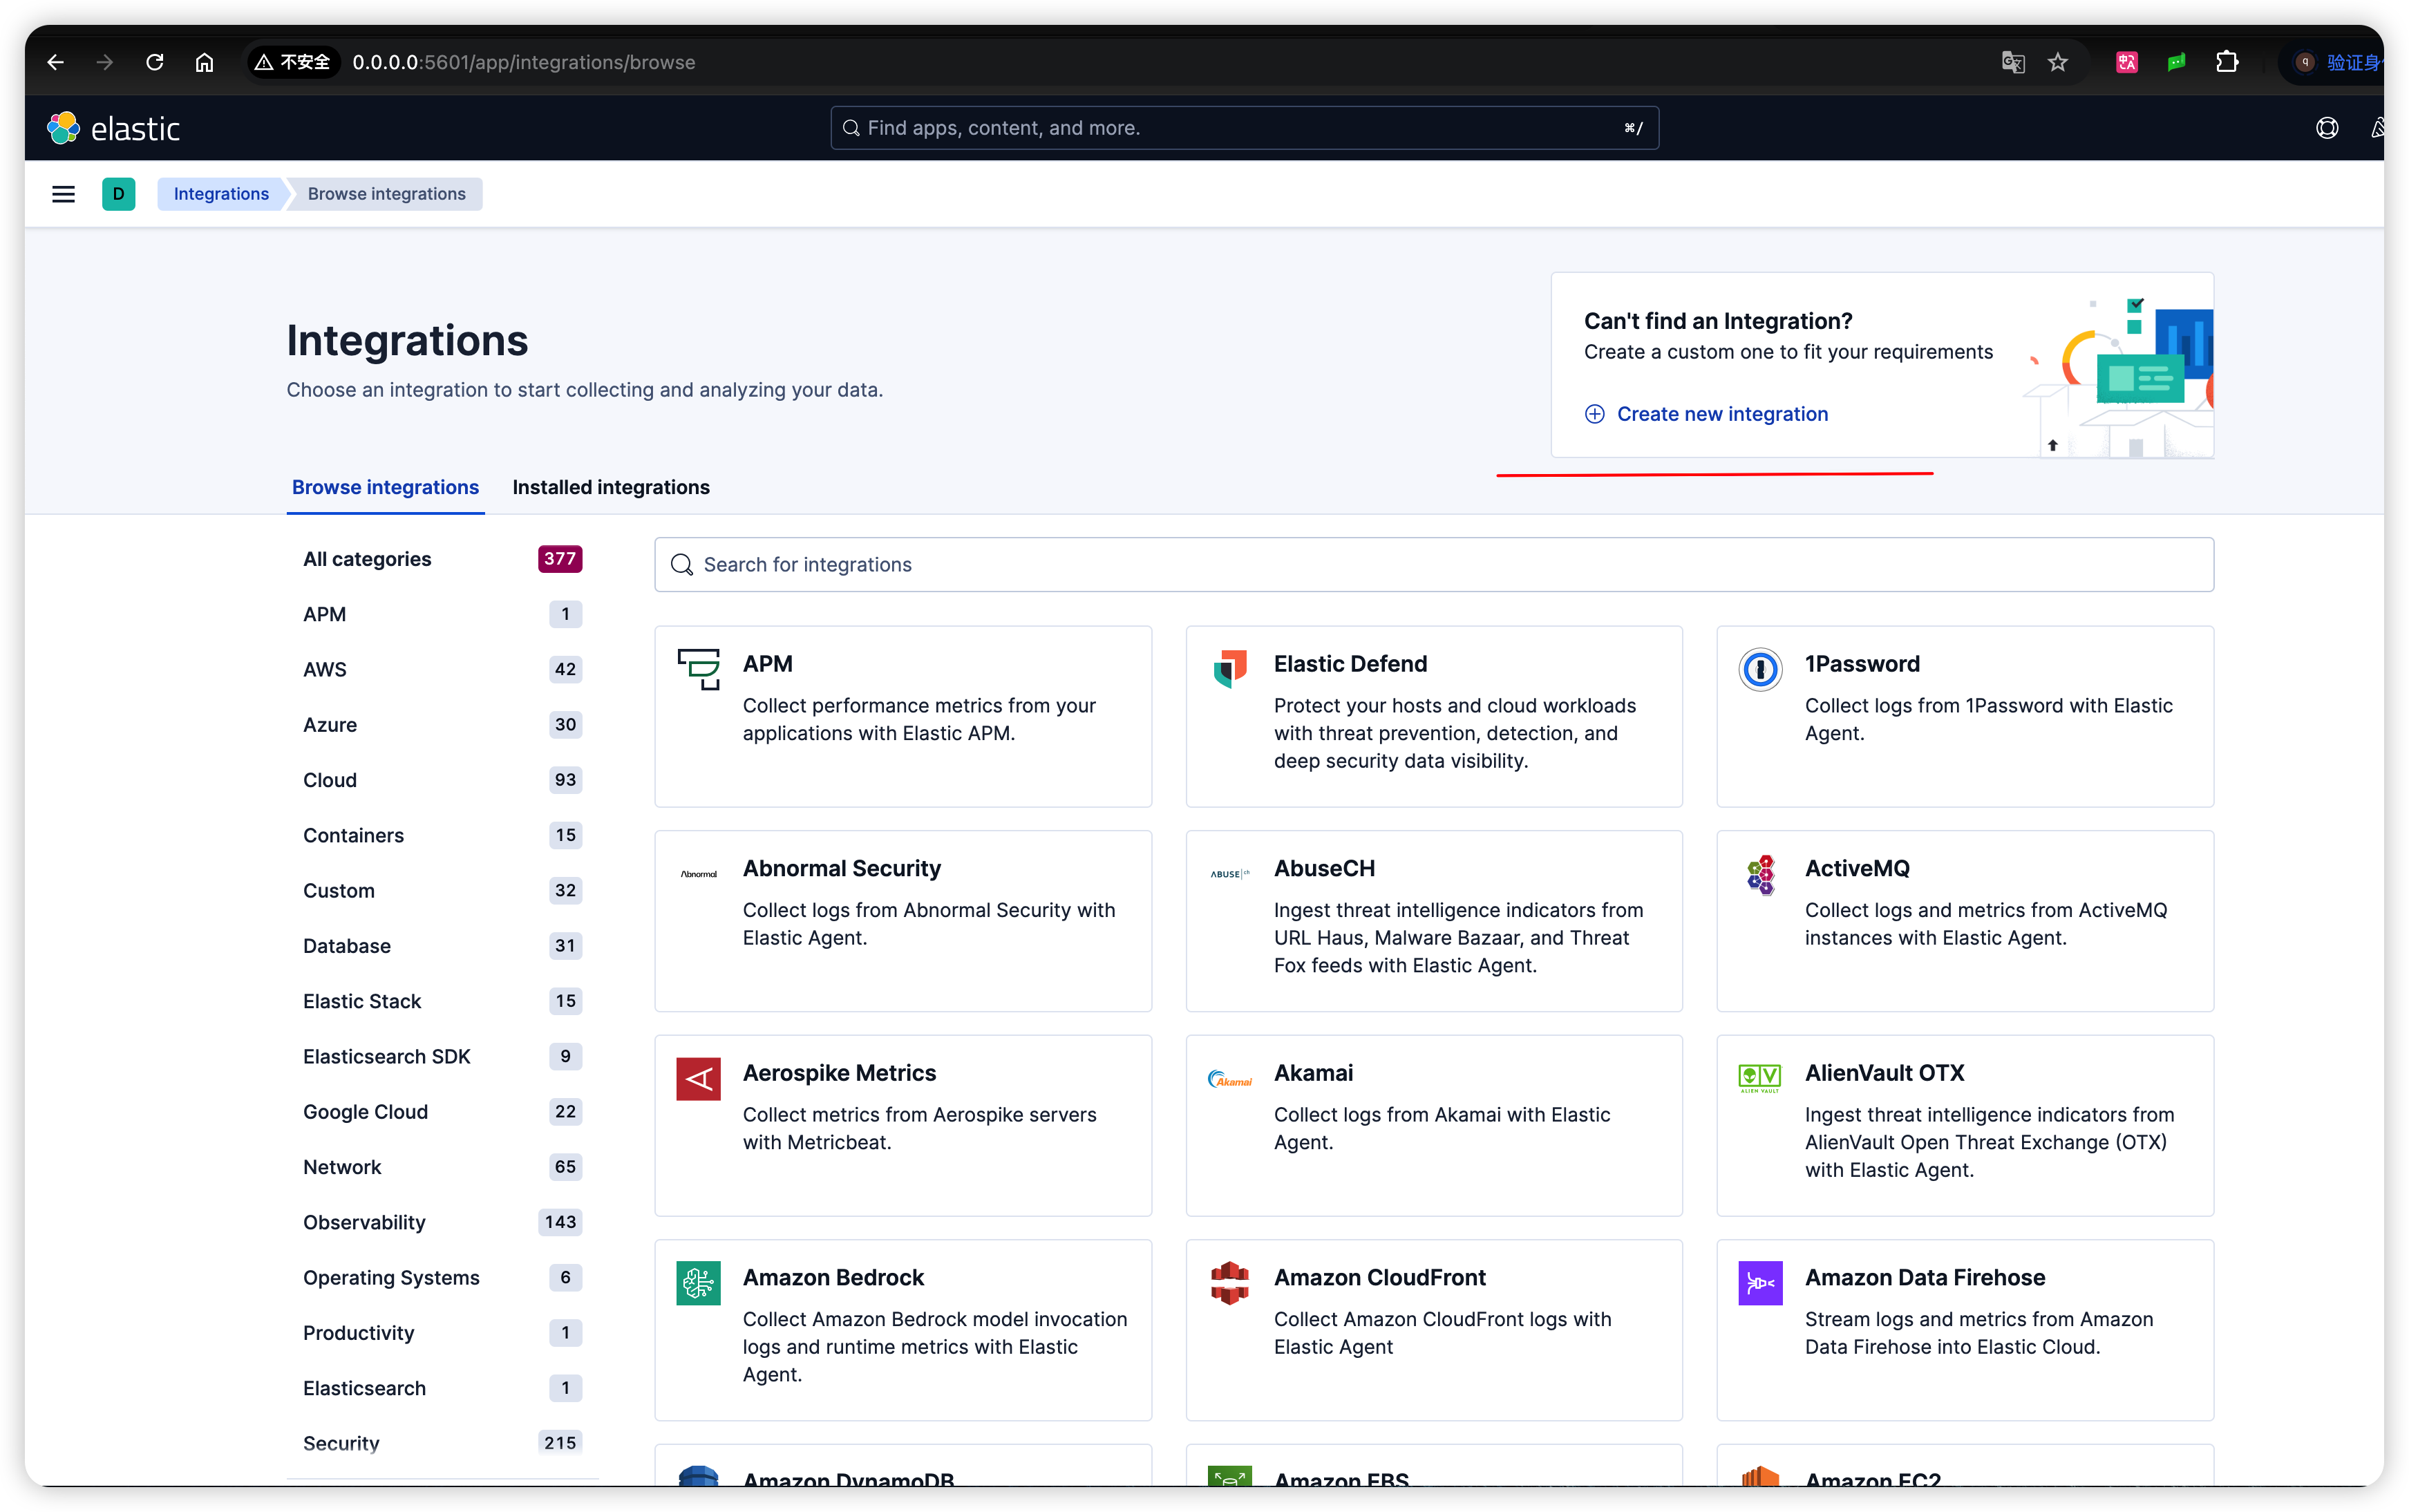Filter by Security category
Viewport: 2409px width, 1512px height.
click(x=341, y=1442)
